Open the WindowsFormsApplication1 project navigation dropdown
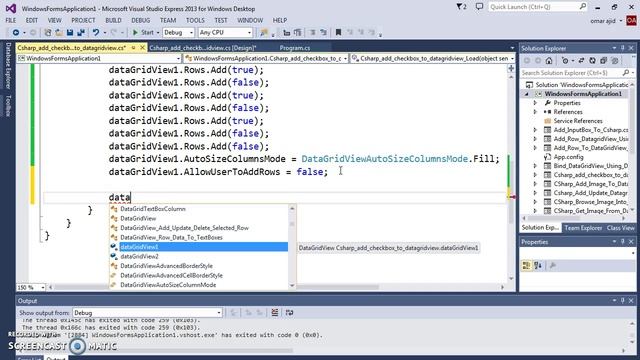Screen dimensions: 640x360 pyautogui.click(x=99, y=58)
